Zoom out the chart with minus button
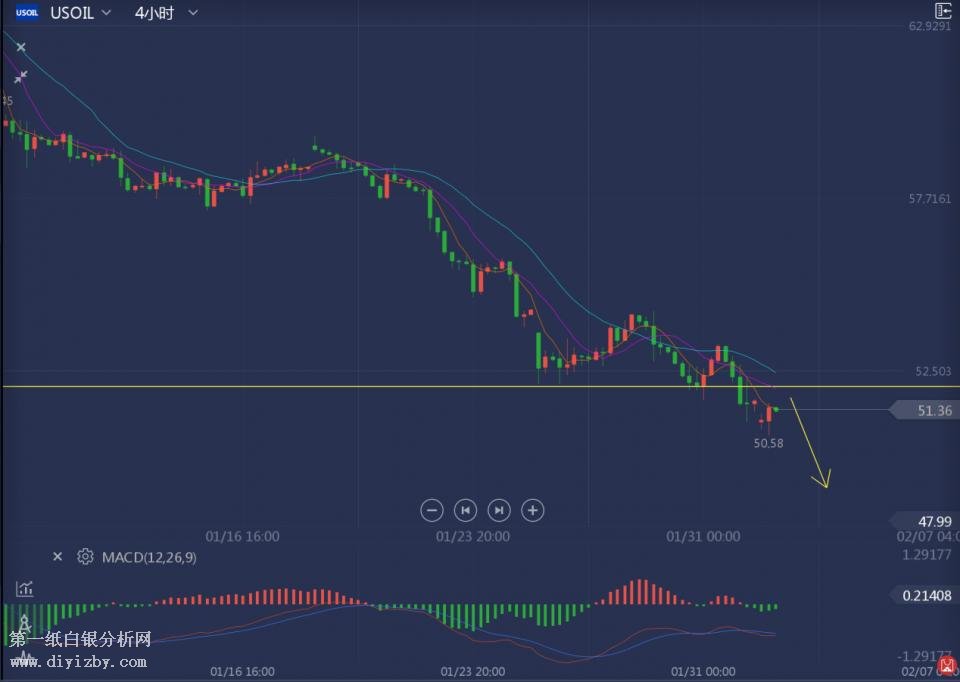The width and height of the screenshot is (960, 682). tap(432, 510)
